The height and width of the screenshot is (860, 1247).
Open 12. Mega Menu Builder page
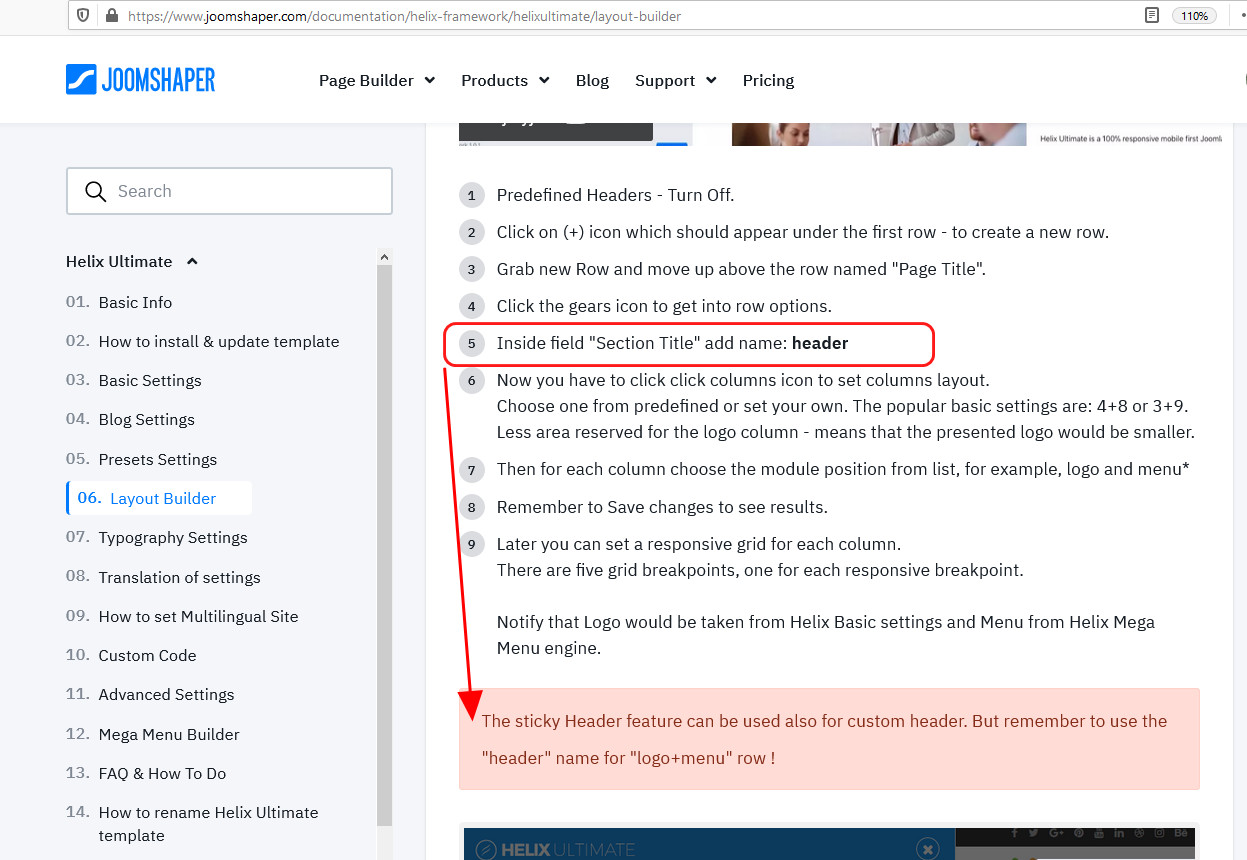point(153,734)
